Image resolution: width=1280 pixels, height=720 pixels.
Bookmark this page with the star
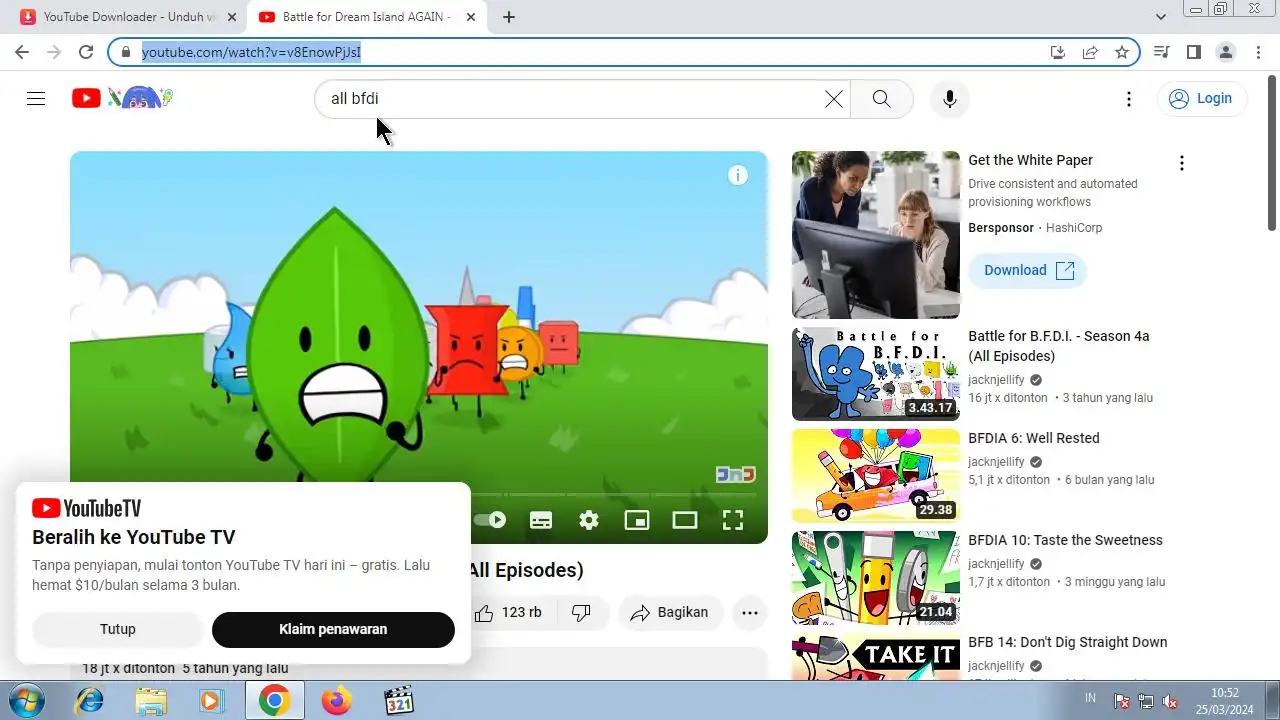[1122, 52]
